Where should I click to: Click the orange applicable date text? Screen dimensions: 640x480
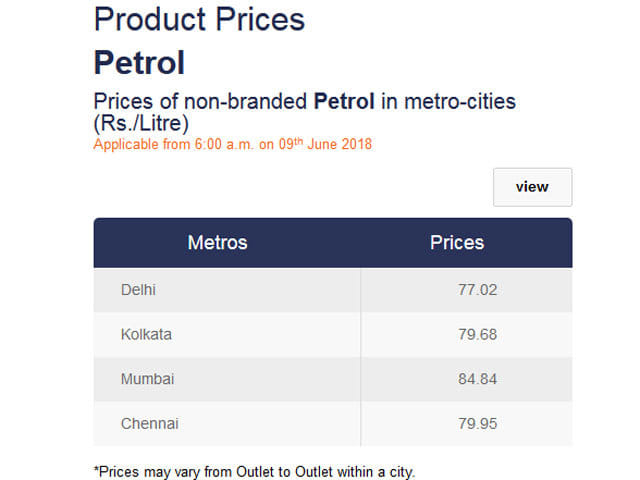point(233,144)
